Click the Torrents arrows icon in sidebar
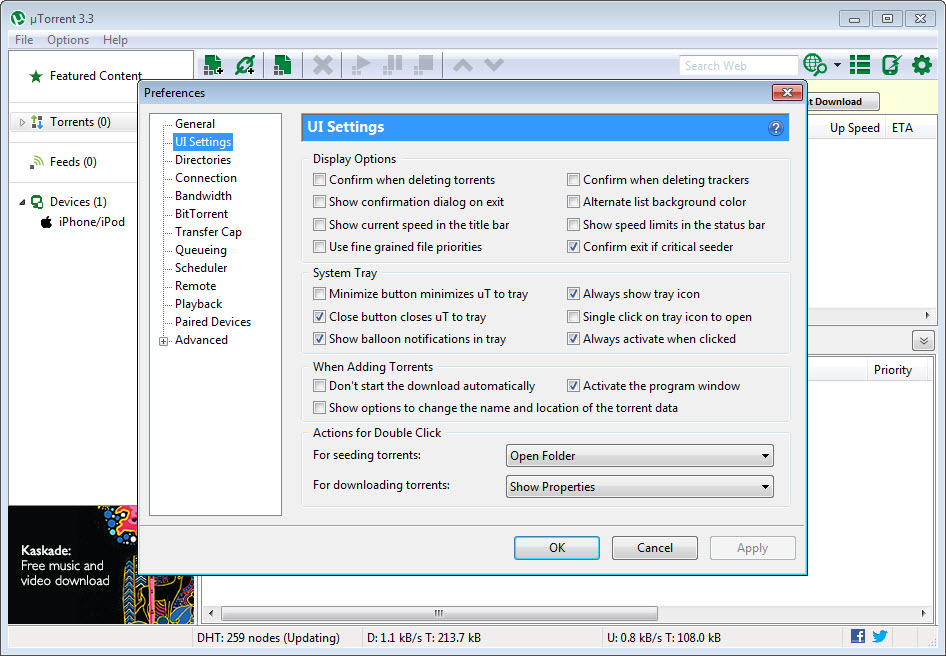Screen dimensions: 946x656 pyautogui.click(x=37, y=122)
